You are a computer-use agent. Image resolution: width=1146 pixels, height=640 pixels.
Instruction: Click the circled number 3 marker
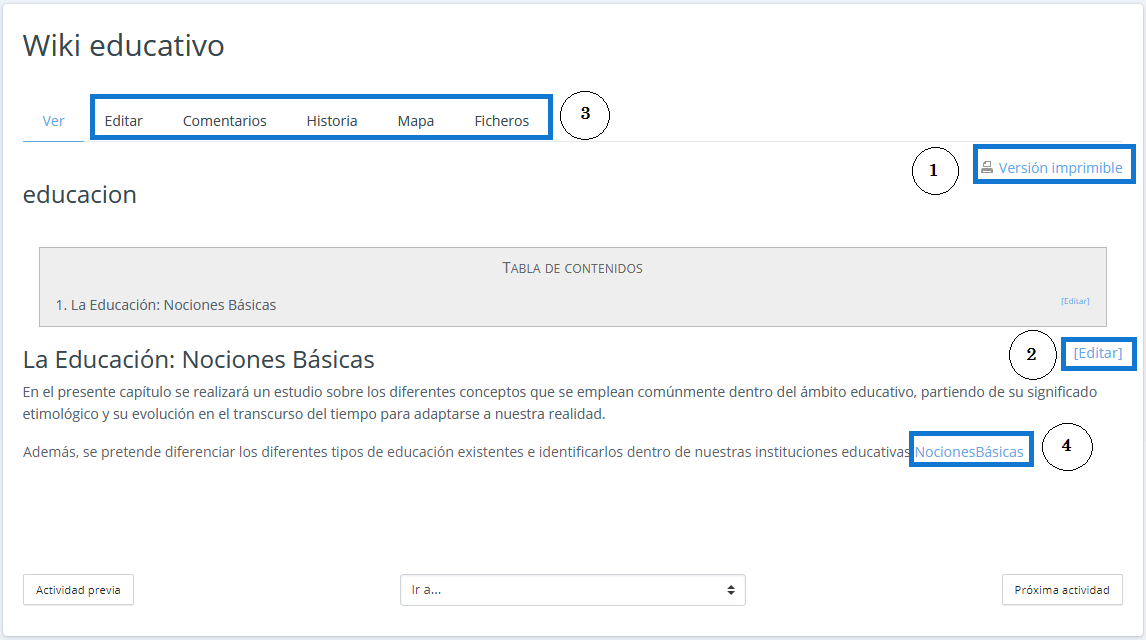(585, 115)
